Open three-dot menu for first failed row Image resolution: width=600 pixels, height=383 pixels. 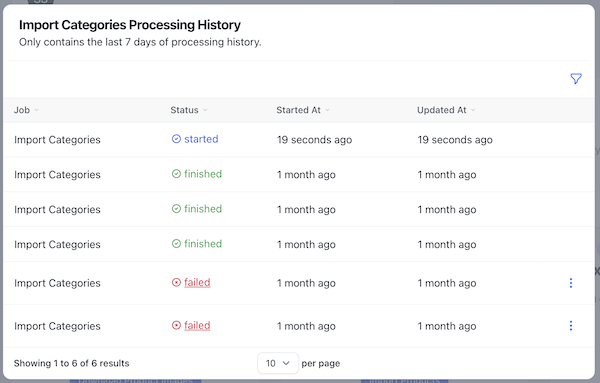pos(571,283)
